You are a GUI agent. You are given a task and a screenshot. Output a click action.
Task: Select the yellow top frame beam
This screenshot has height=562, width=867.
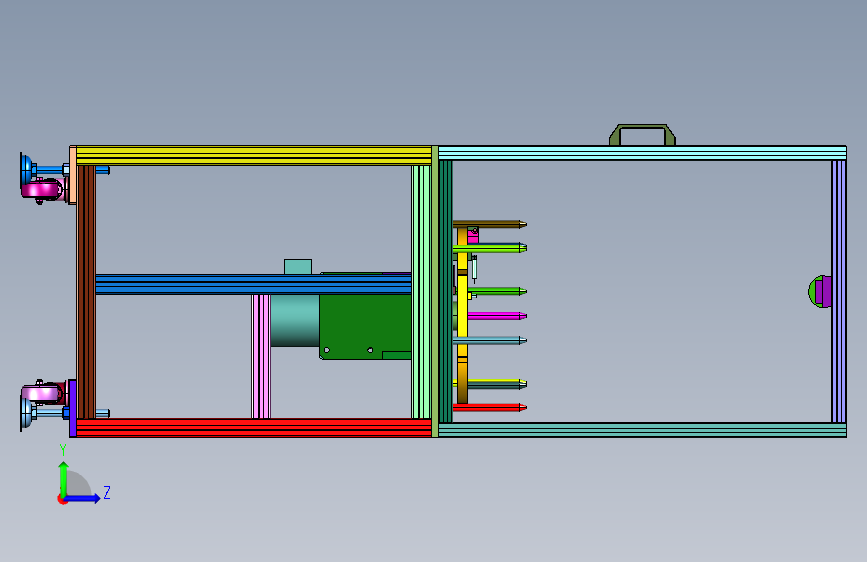(x=253, y=155)
